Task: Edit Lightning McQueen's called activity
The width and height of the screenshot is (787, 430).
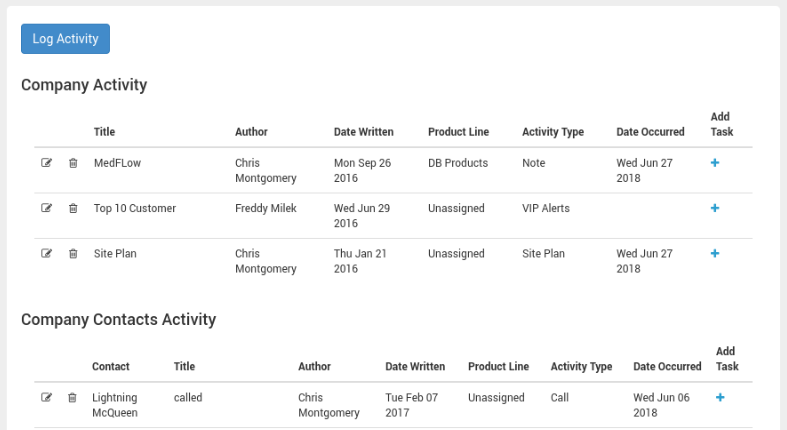Action: click(46, 397)
